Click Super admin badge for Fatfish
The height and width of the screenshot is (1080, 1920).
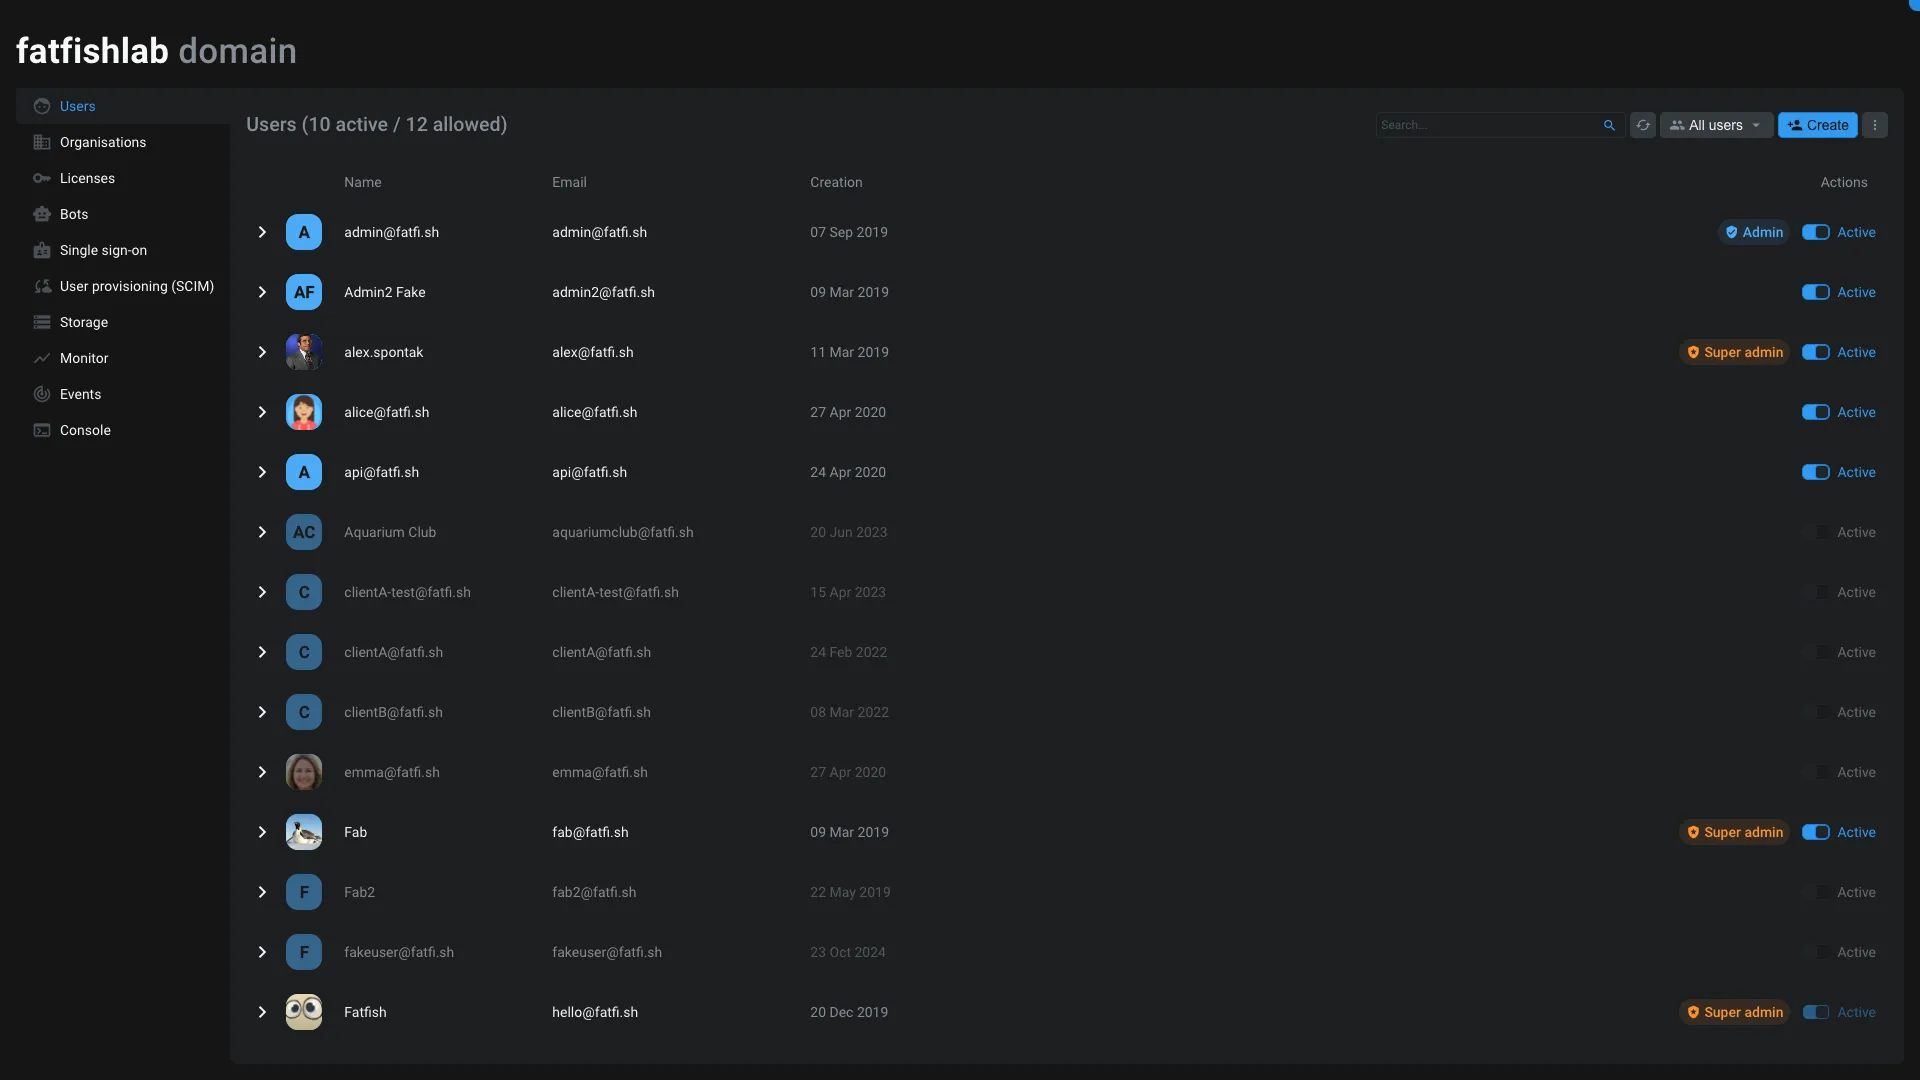[x=1734, y=1012]
